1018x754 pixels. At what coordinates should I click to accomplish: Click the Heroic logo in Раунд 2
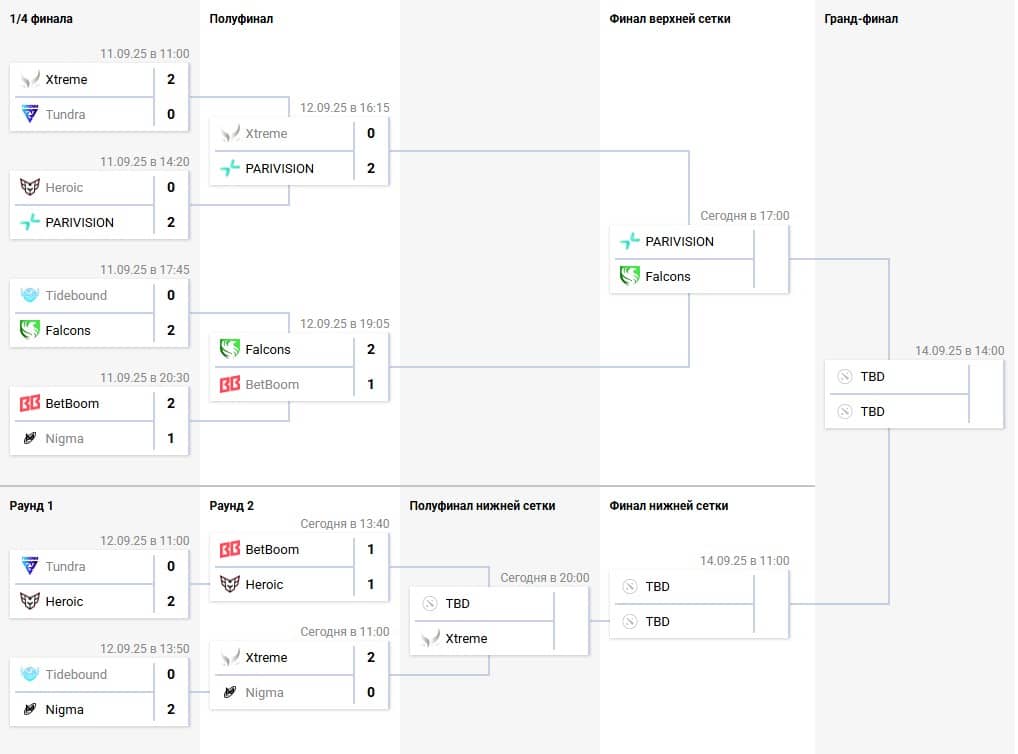(230, 584)
